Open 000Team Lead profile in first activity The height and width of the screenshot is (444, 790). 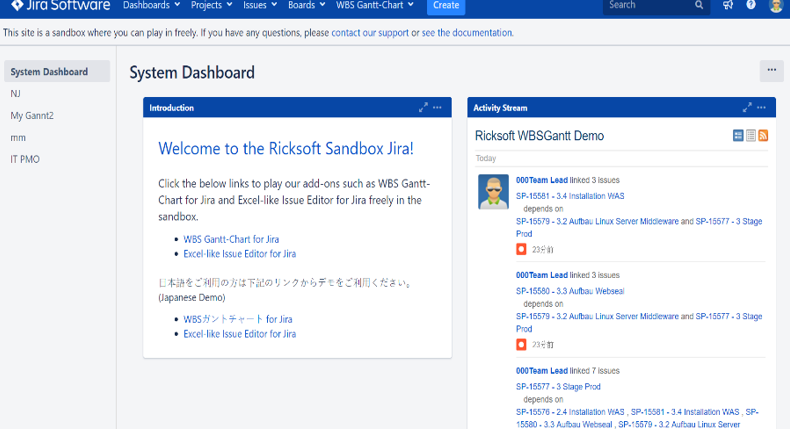coord(542,180)
